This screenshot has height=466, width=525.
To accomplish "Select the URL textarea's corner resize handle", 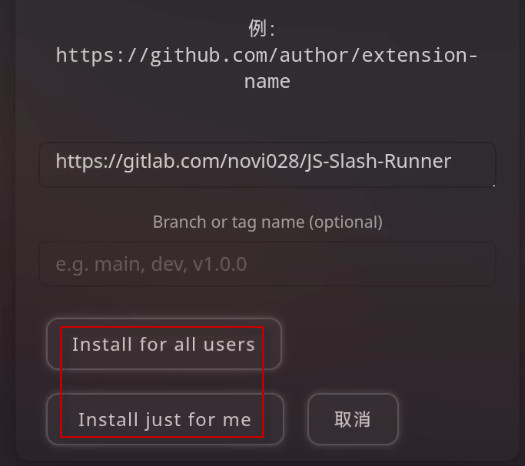I will click(x=493, y=184).
